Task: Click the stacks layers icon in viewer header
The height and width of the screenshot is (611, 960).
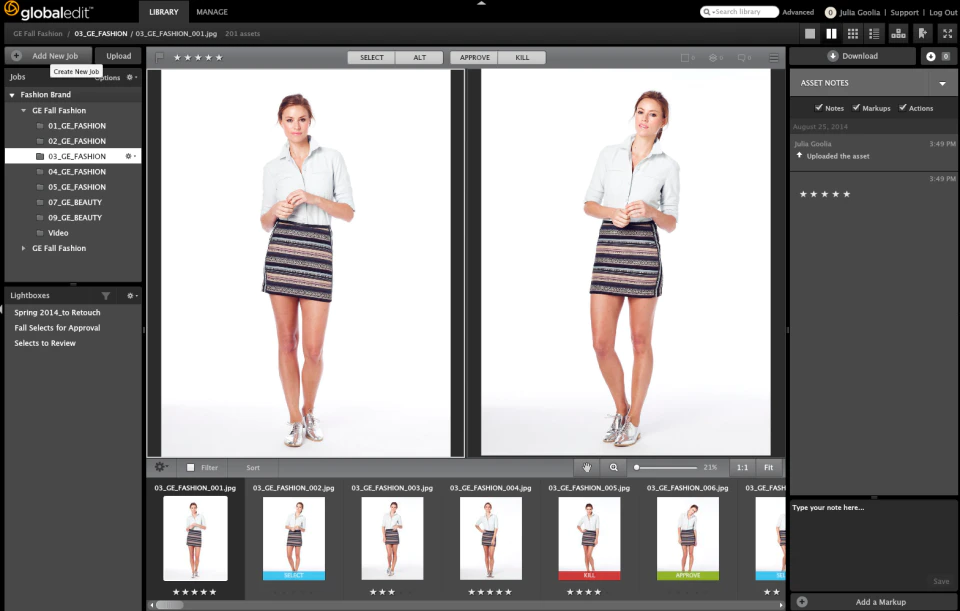Action: pyautogui.click(x=713, y=58)
